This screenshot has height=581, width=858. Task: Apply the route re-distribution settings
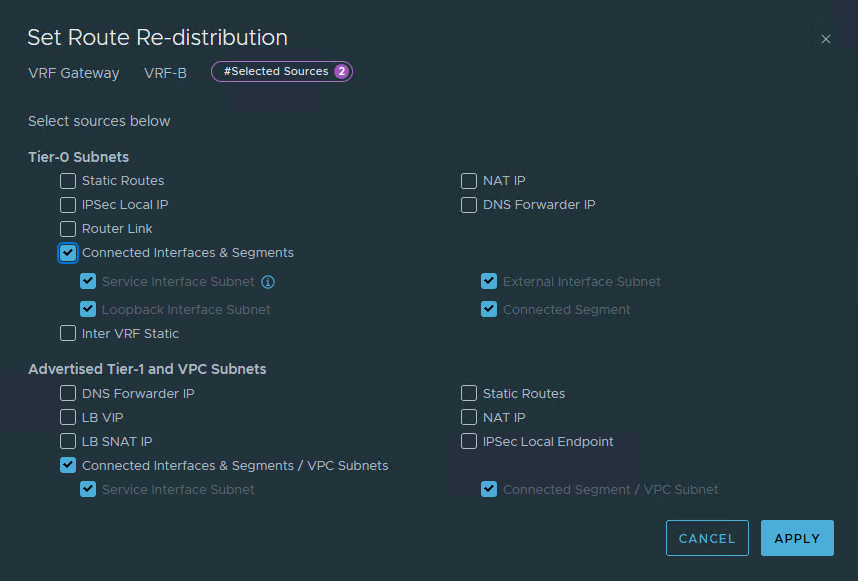[796, 538]
